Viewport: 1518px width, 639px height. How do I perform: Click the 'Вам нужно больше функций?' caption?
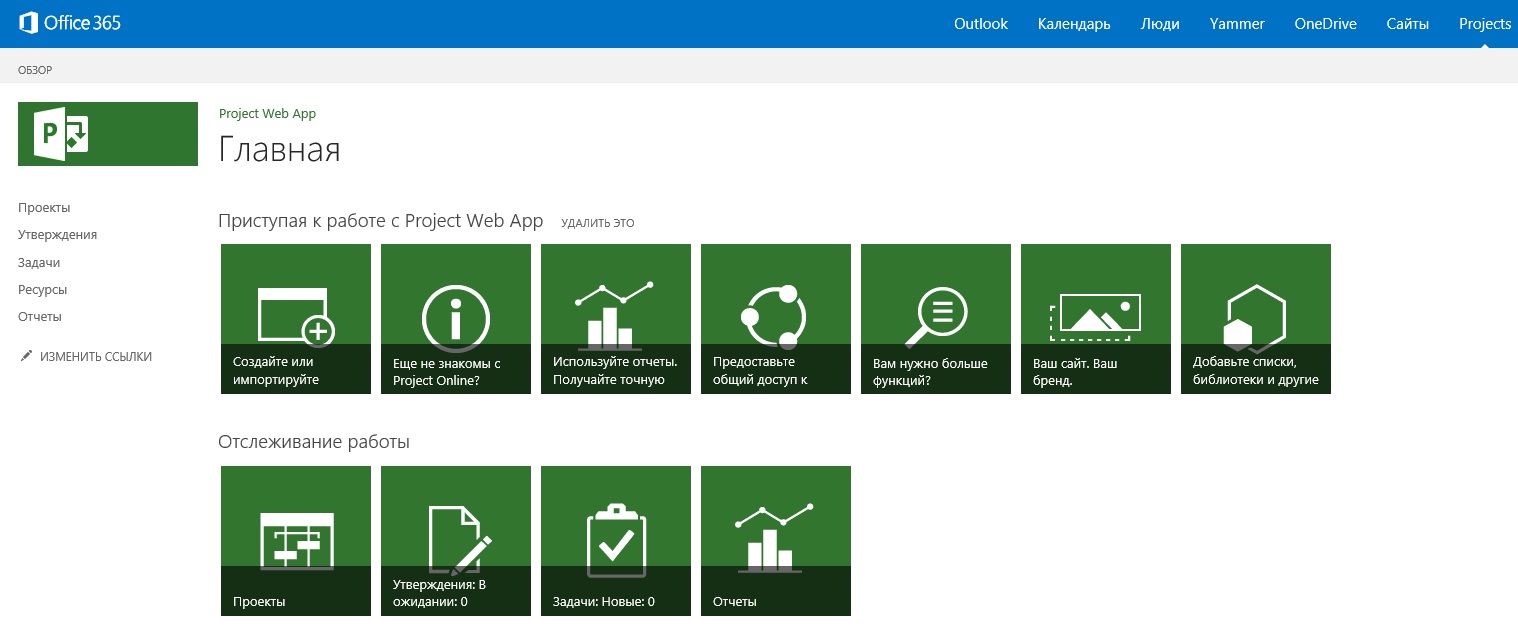[930, 372]
